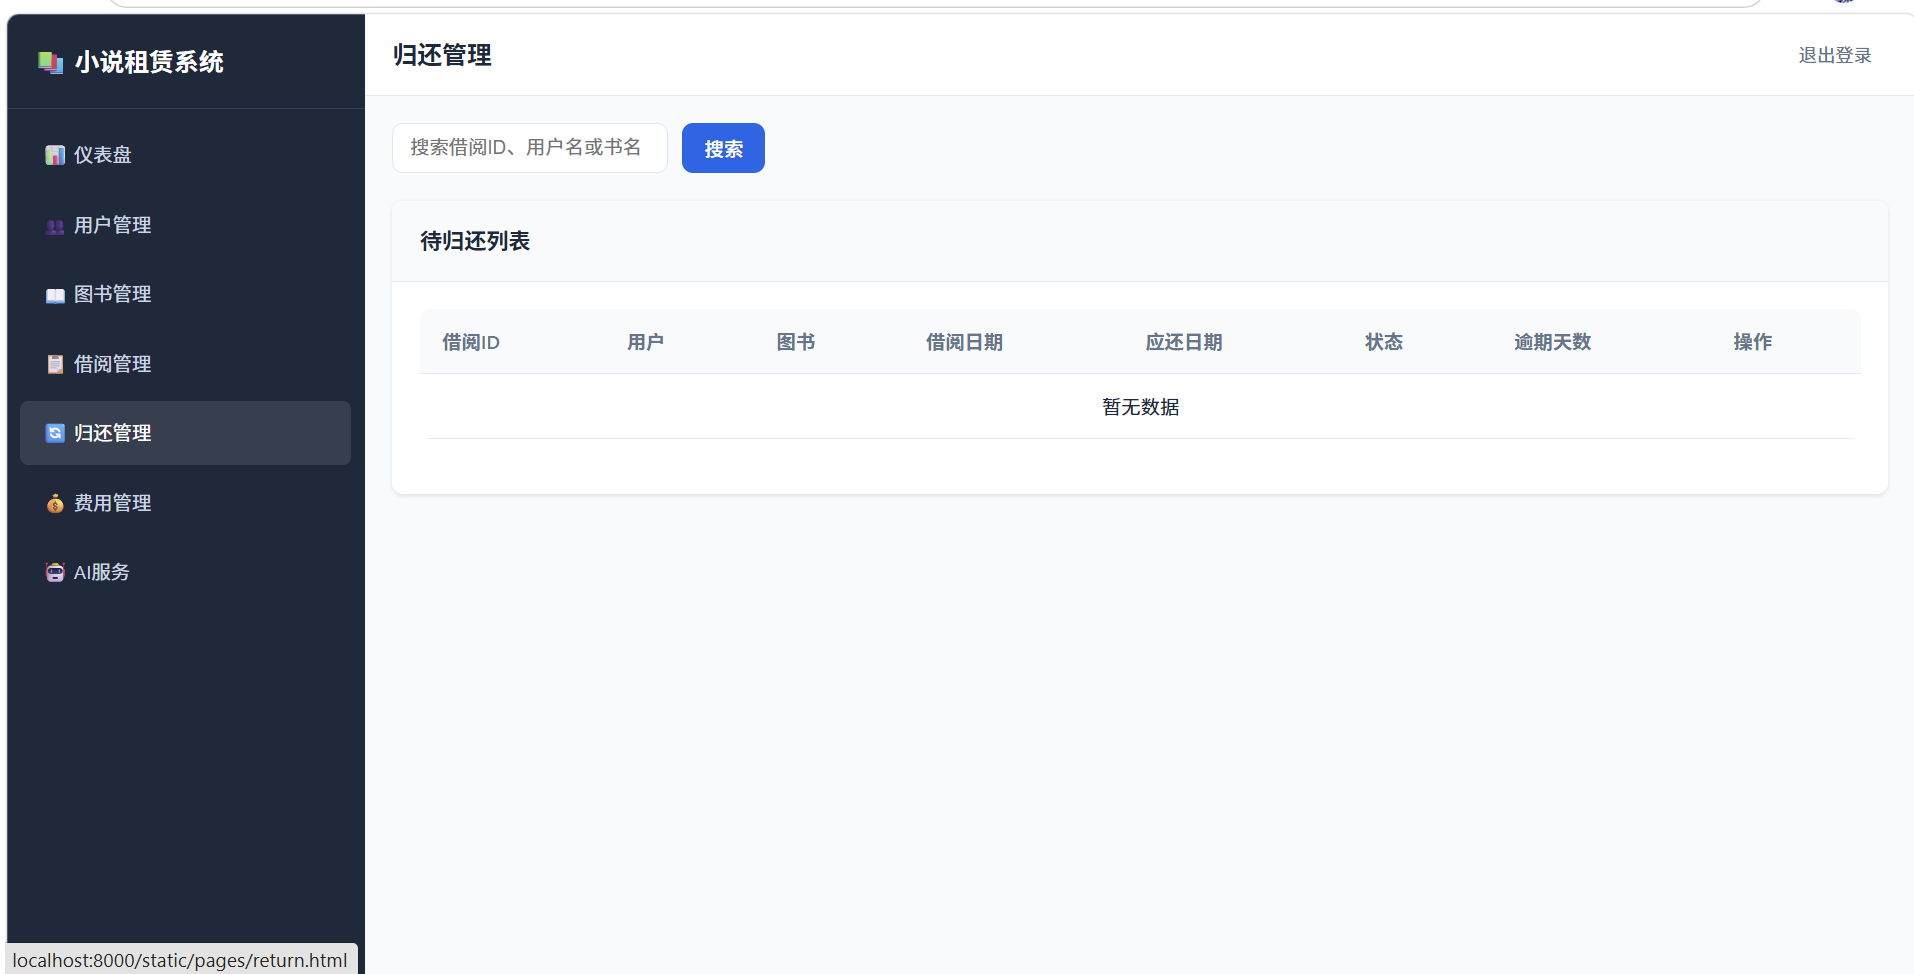Click the 逾期天数 column header
1914x974 pixels.
(1552, 342)
